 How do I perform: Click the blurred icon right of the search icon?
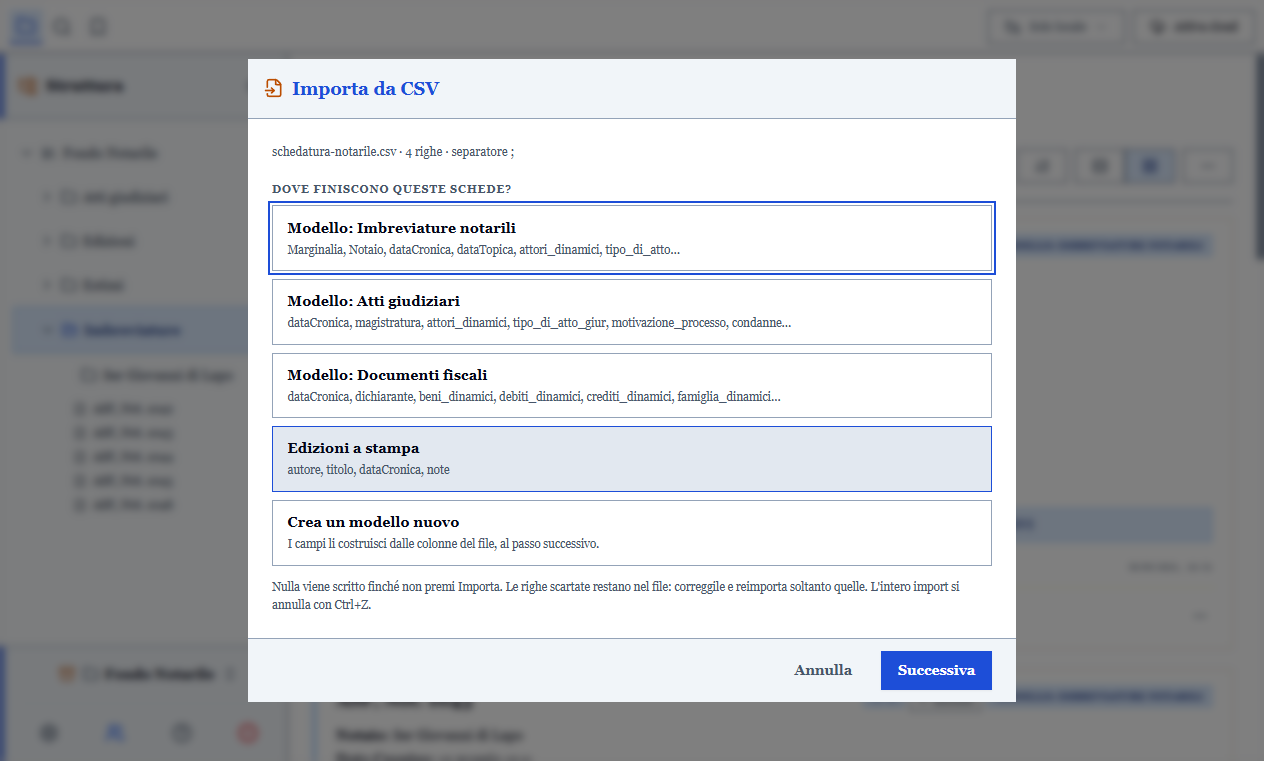(x=97, y=27)
